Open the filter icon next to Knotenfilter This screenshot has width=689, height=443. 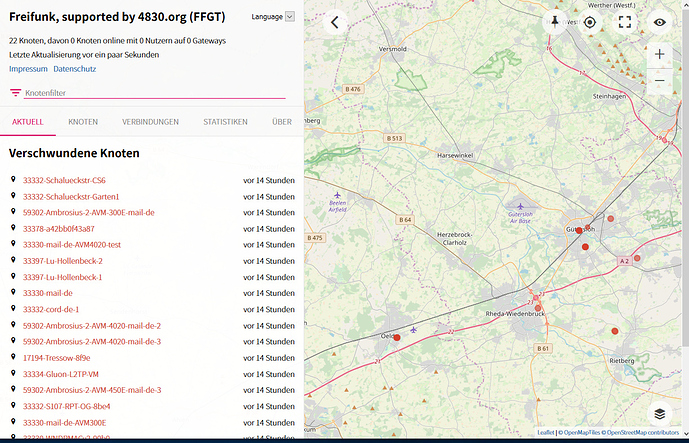(15, 92)
